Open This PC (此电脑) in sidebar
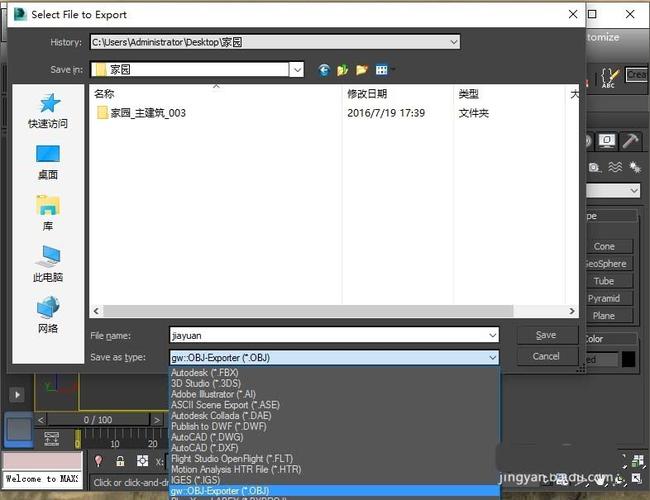Image resolution: width=650 pixels, height=500 pixels. (x=48, y=265)
